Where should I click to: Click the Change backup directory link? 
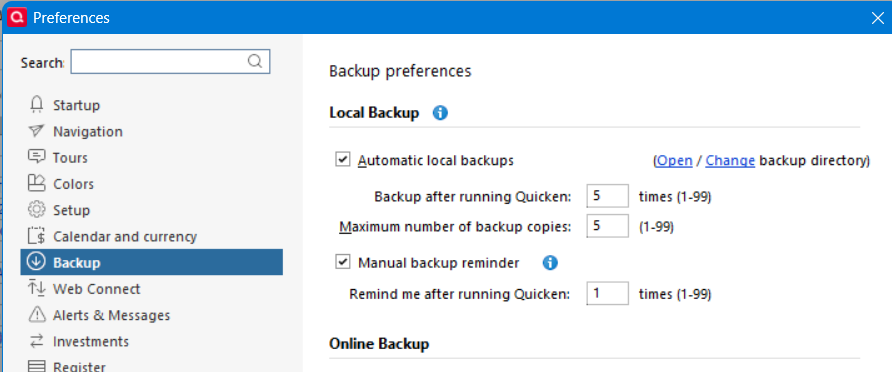[730, 160]
